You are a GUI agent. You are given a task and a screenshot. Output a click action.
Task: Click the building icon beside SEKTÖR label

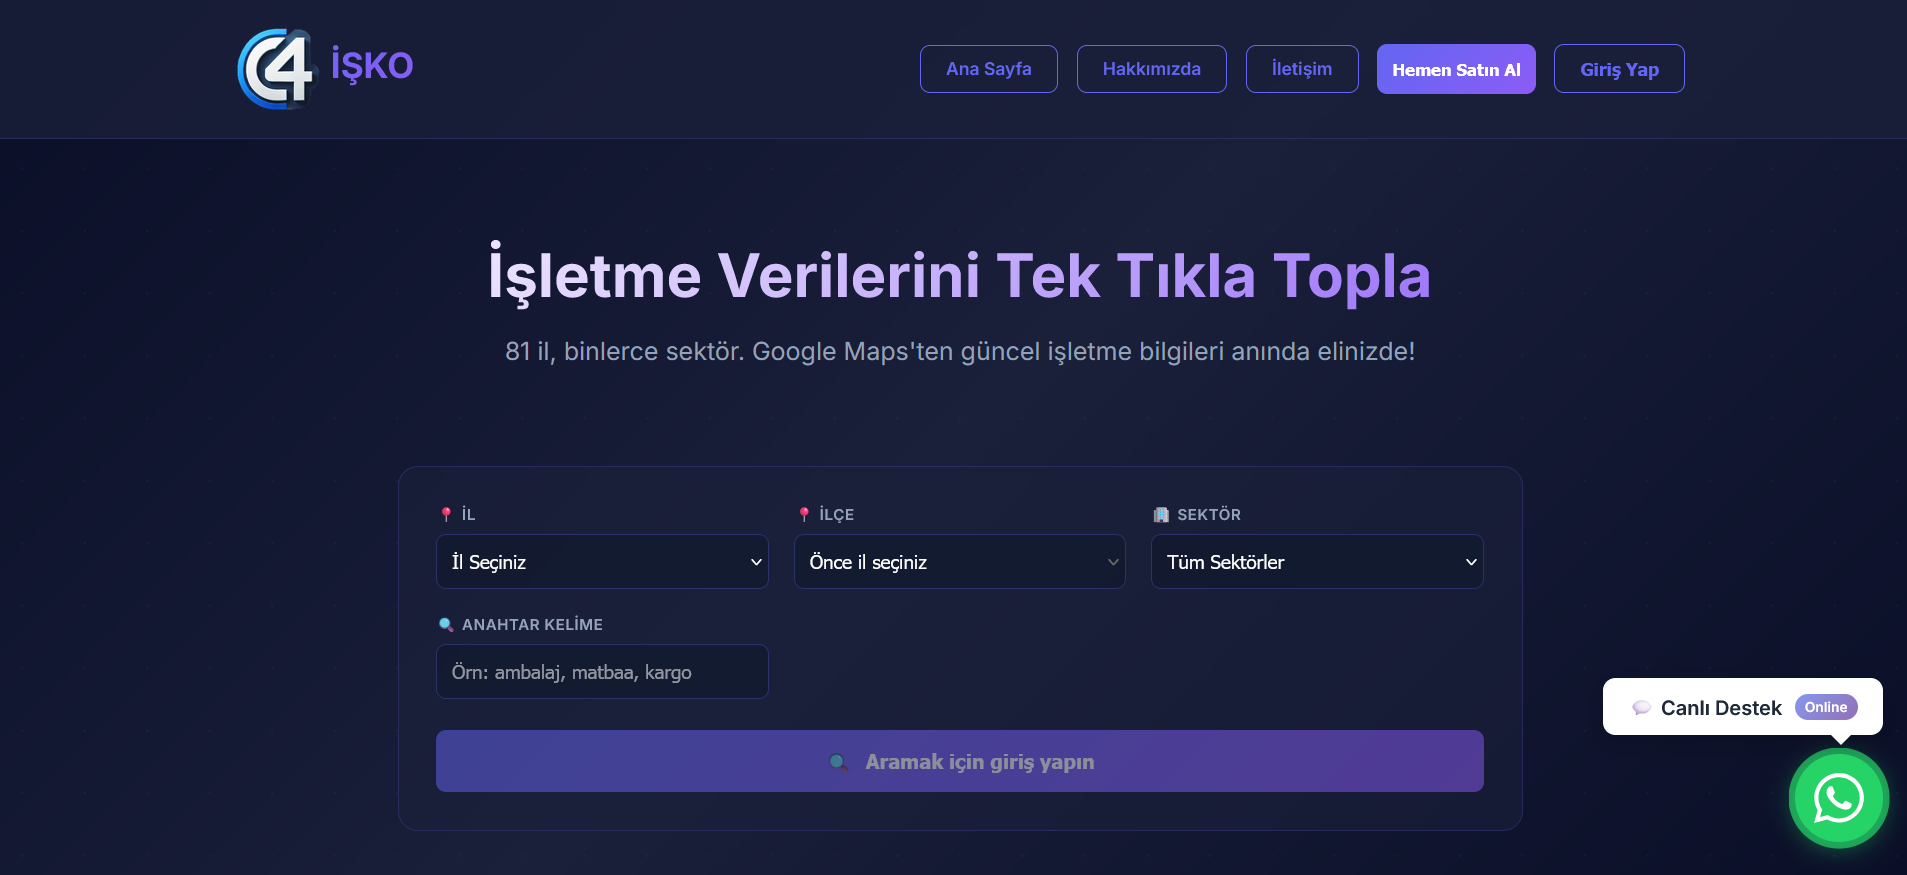1161,514
